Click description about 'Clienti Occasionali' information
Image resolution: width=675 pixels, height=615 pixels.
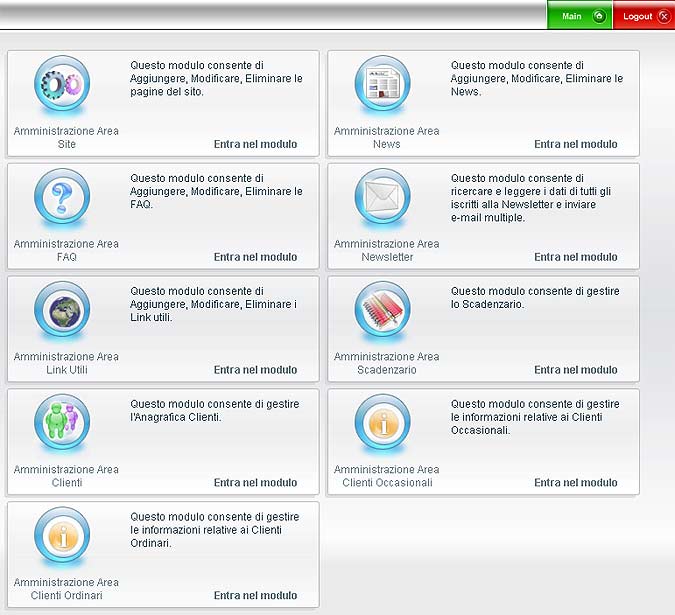(x=535, y=417)
